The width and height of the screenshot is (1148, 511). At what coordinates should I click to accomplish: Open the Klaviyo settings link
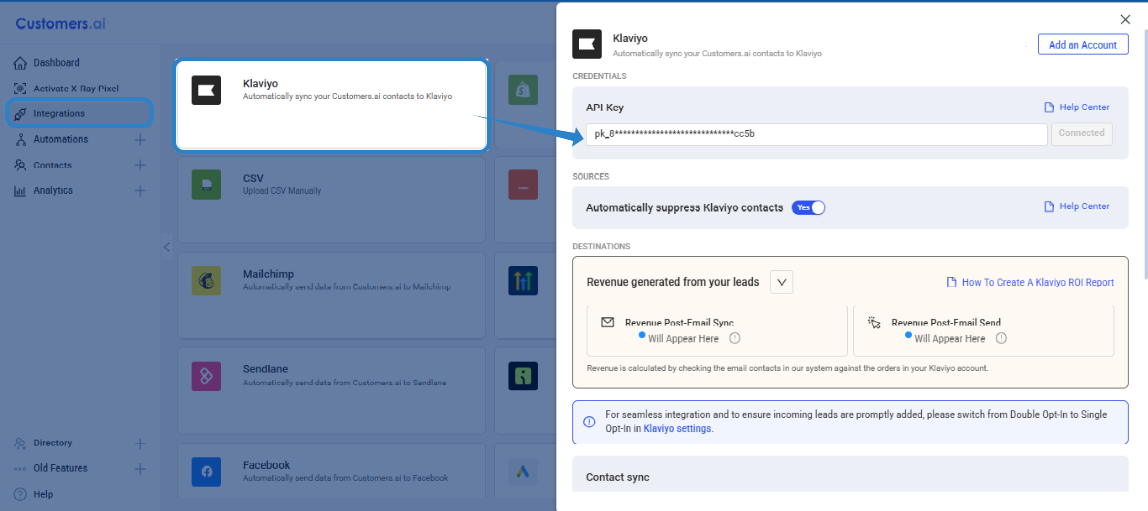point(677,429)
